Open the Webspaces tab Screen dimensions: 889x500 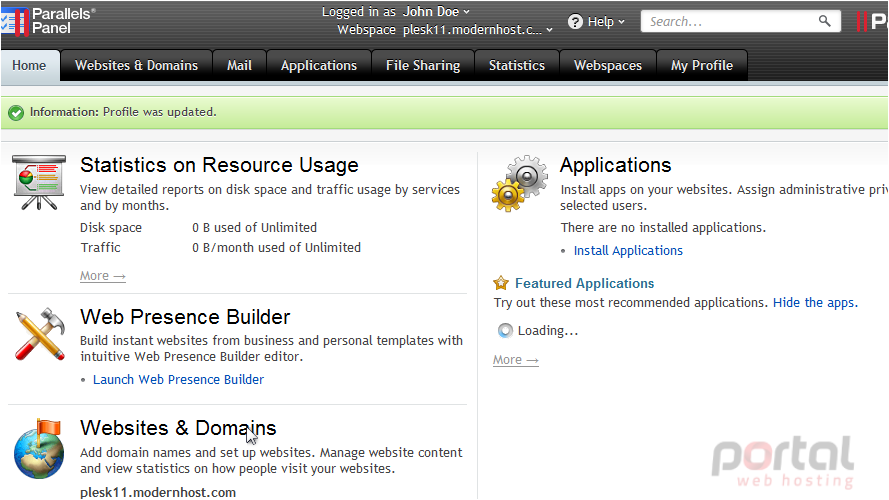coord(608,65)
